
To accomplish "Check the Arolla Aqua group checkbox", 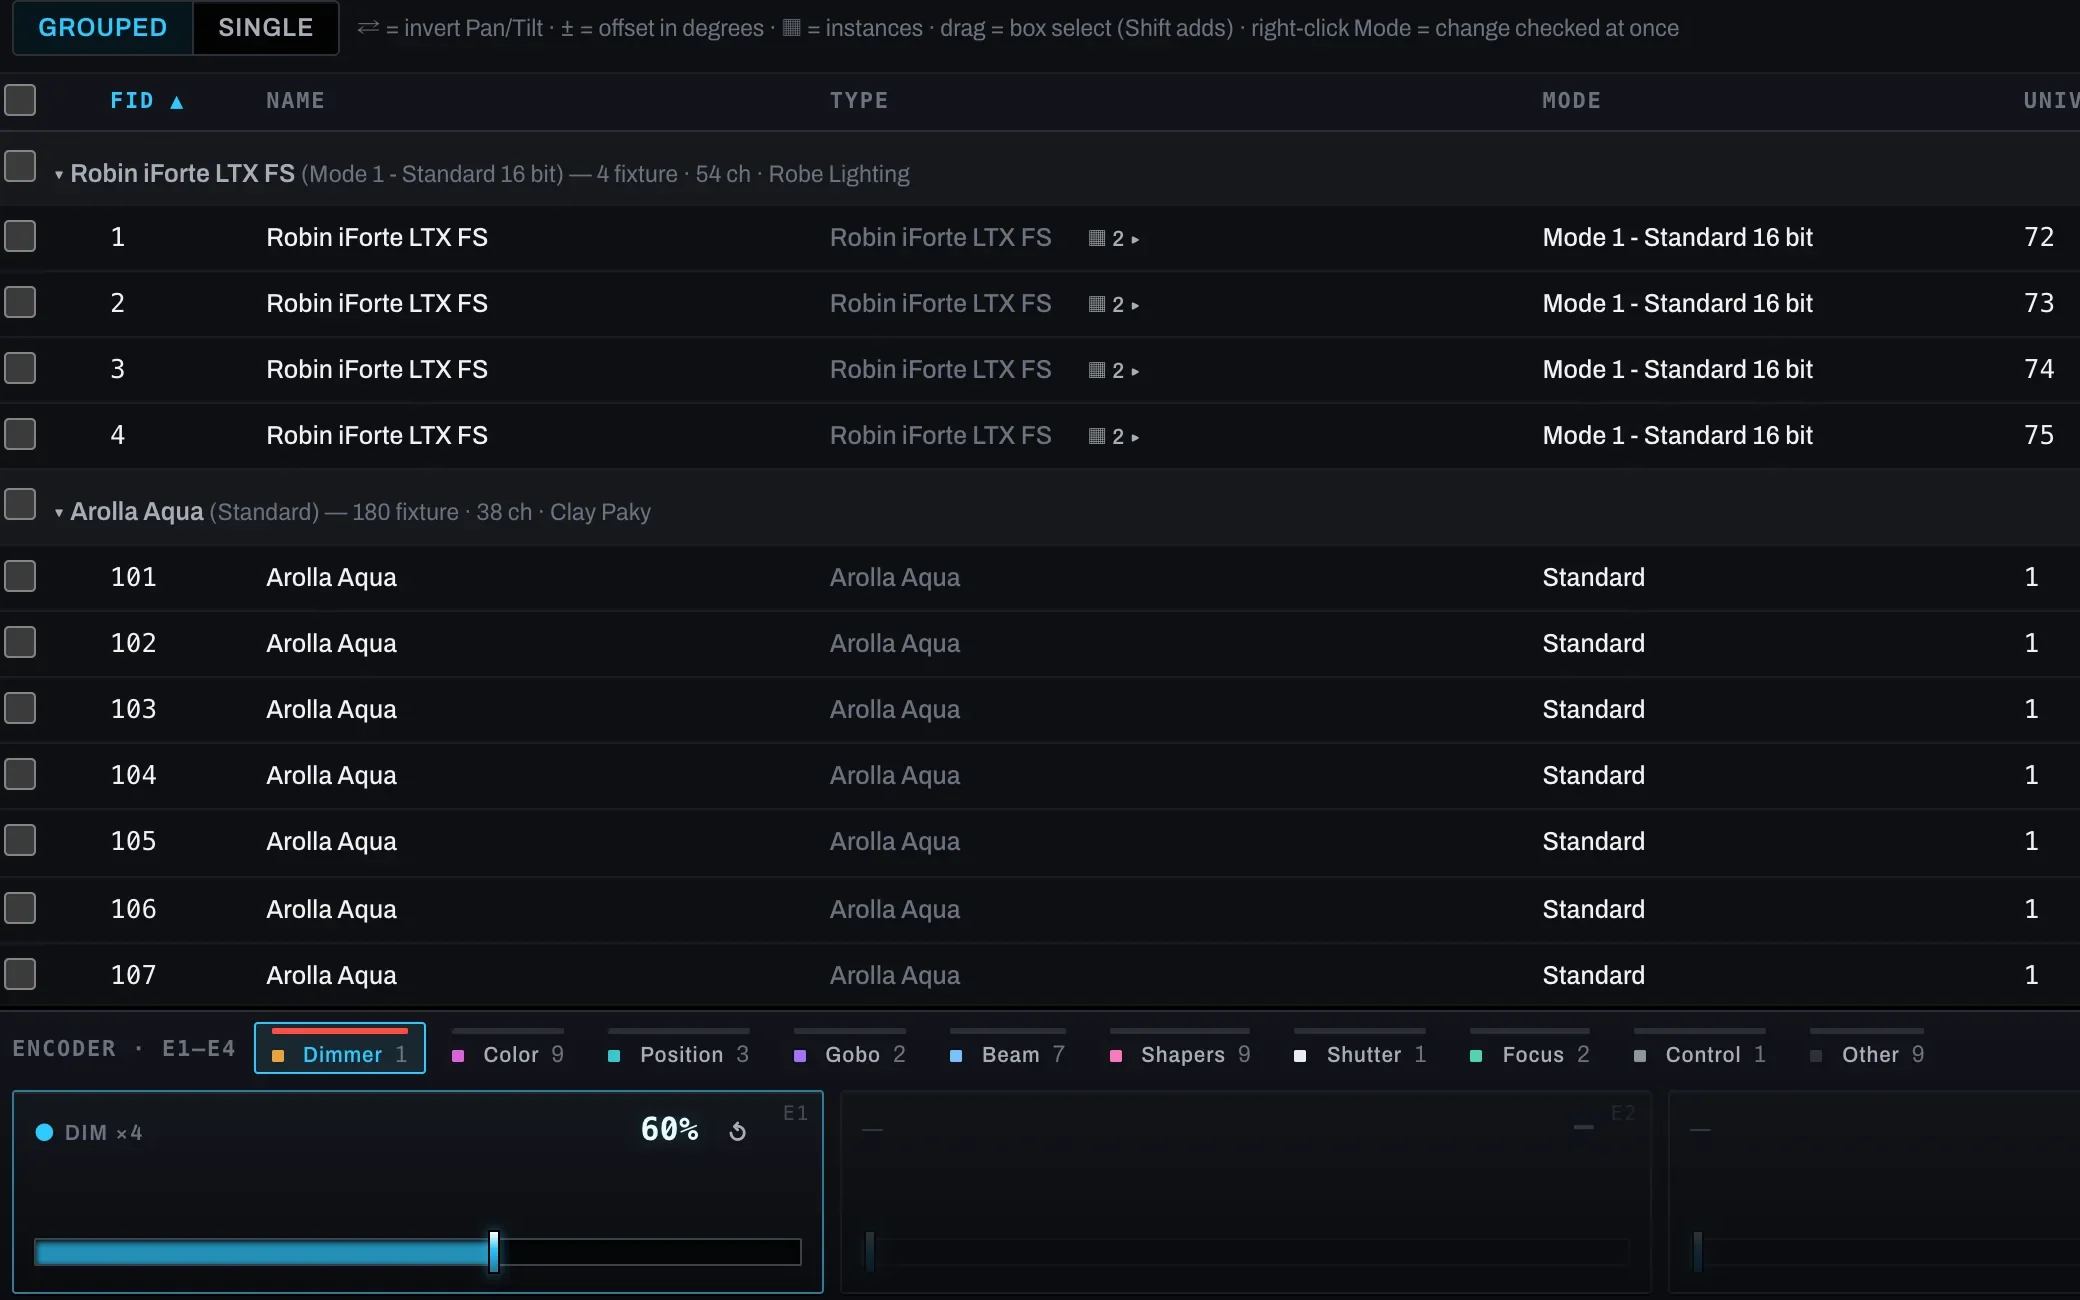I will (x=20, y=504).
